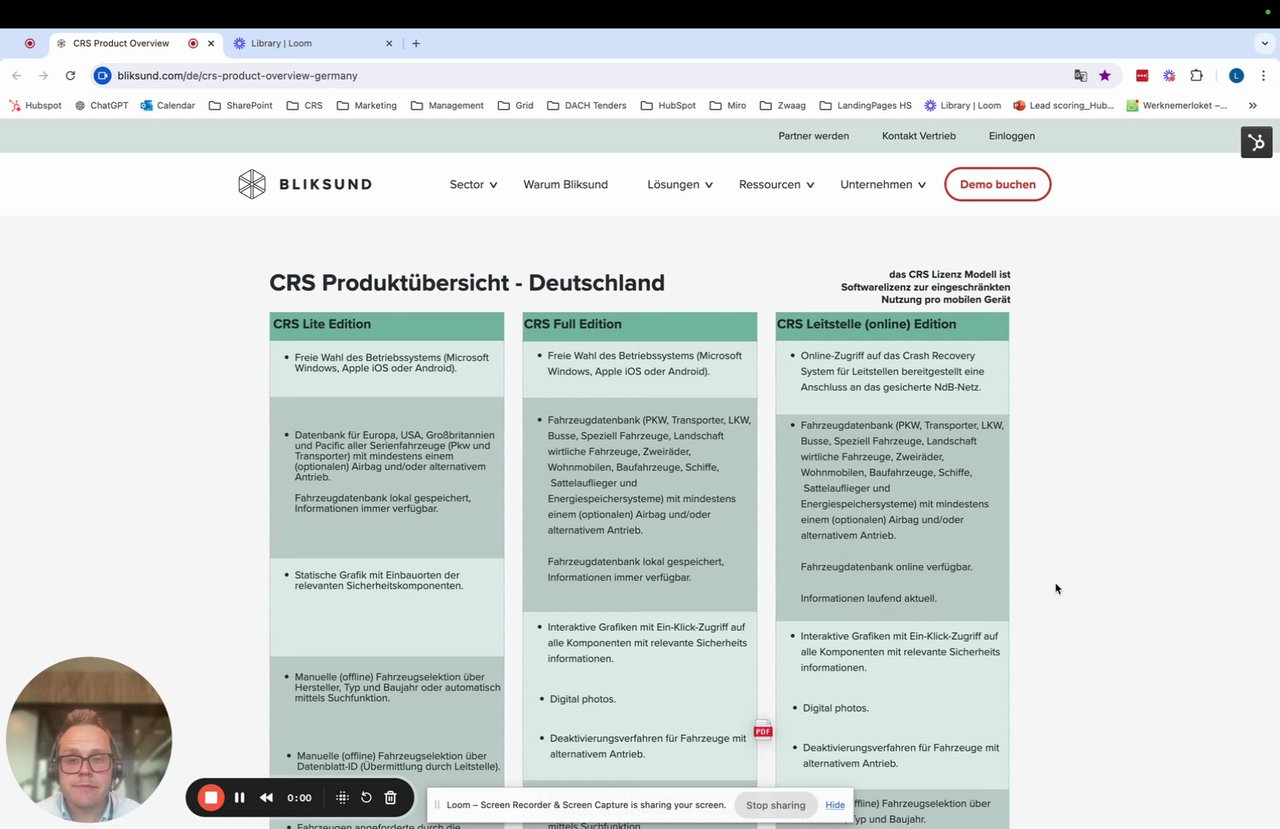Click Partner werden link
The height and width of the screenshot is (829, 1280).
(813, 136)
